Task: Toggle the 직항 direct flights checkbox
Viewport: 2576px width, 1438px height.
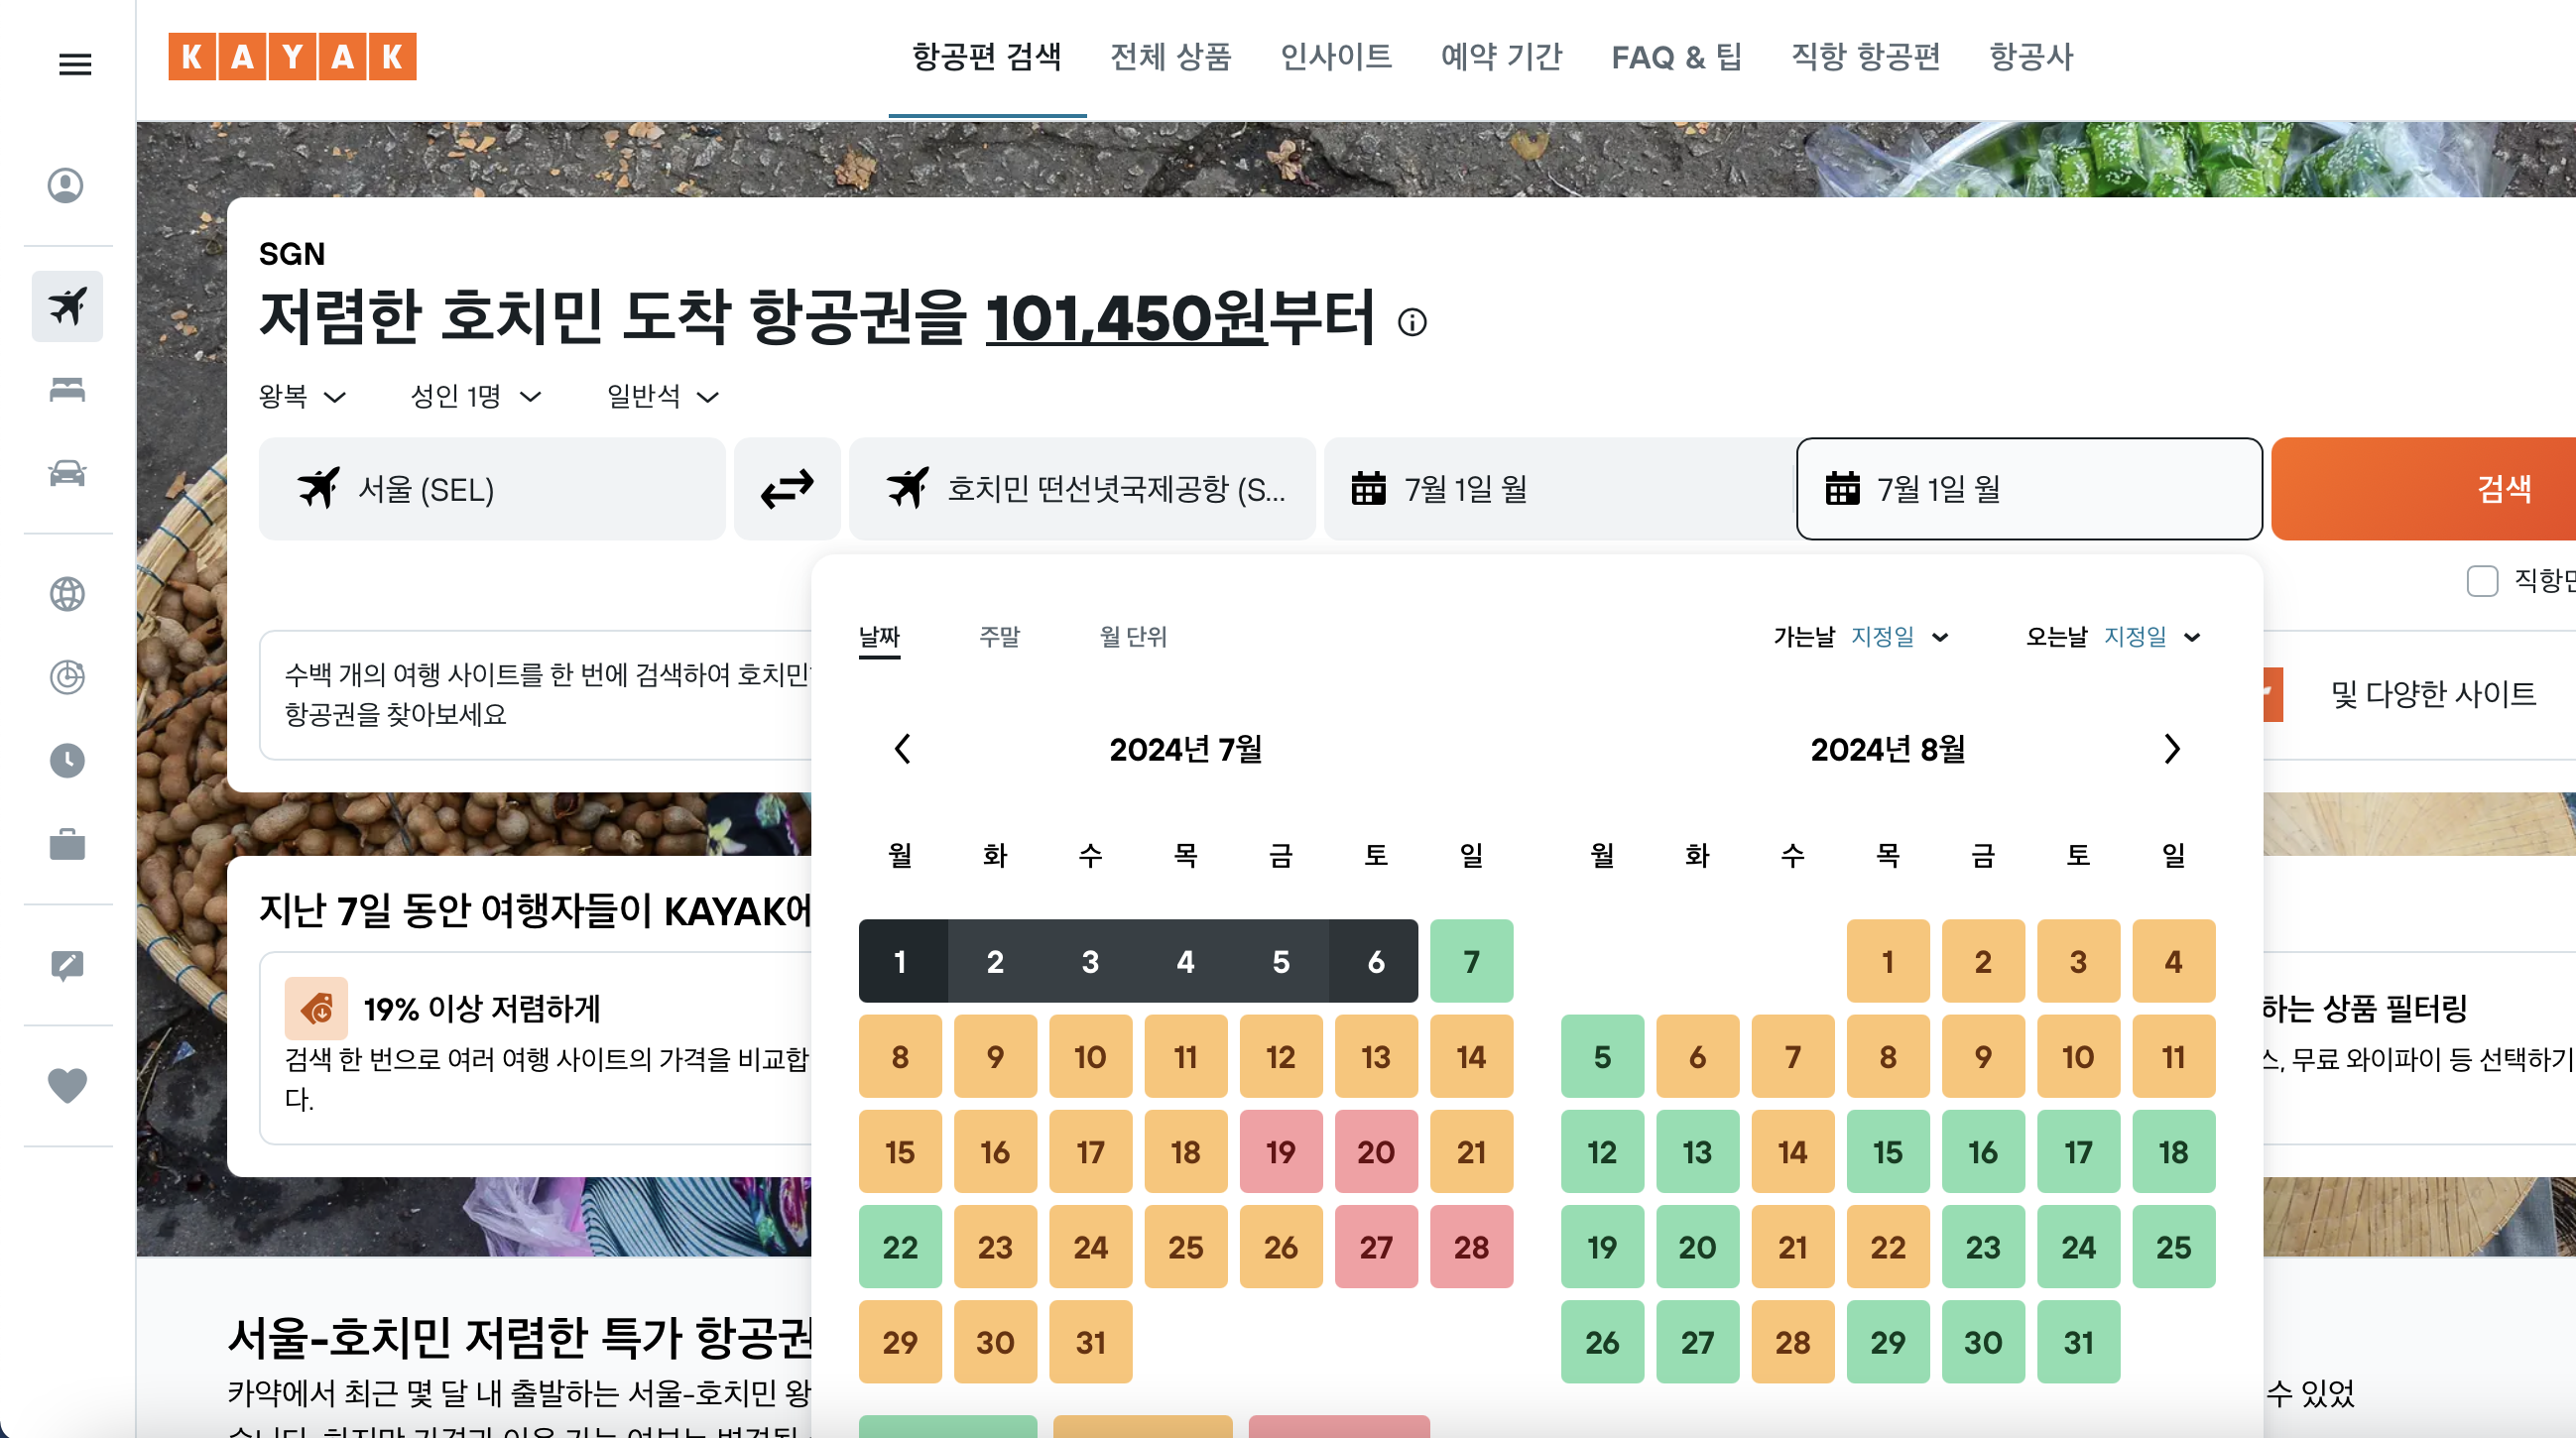Action: tap(2482, 581)
